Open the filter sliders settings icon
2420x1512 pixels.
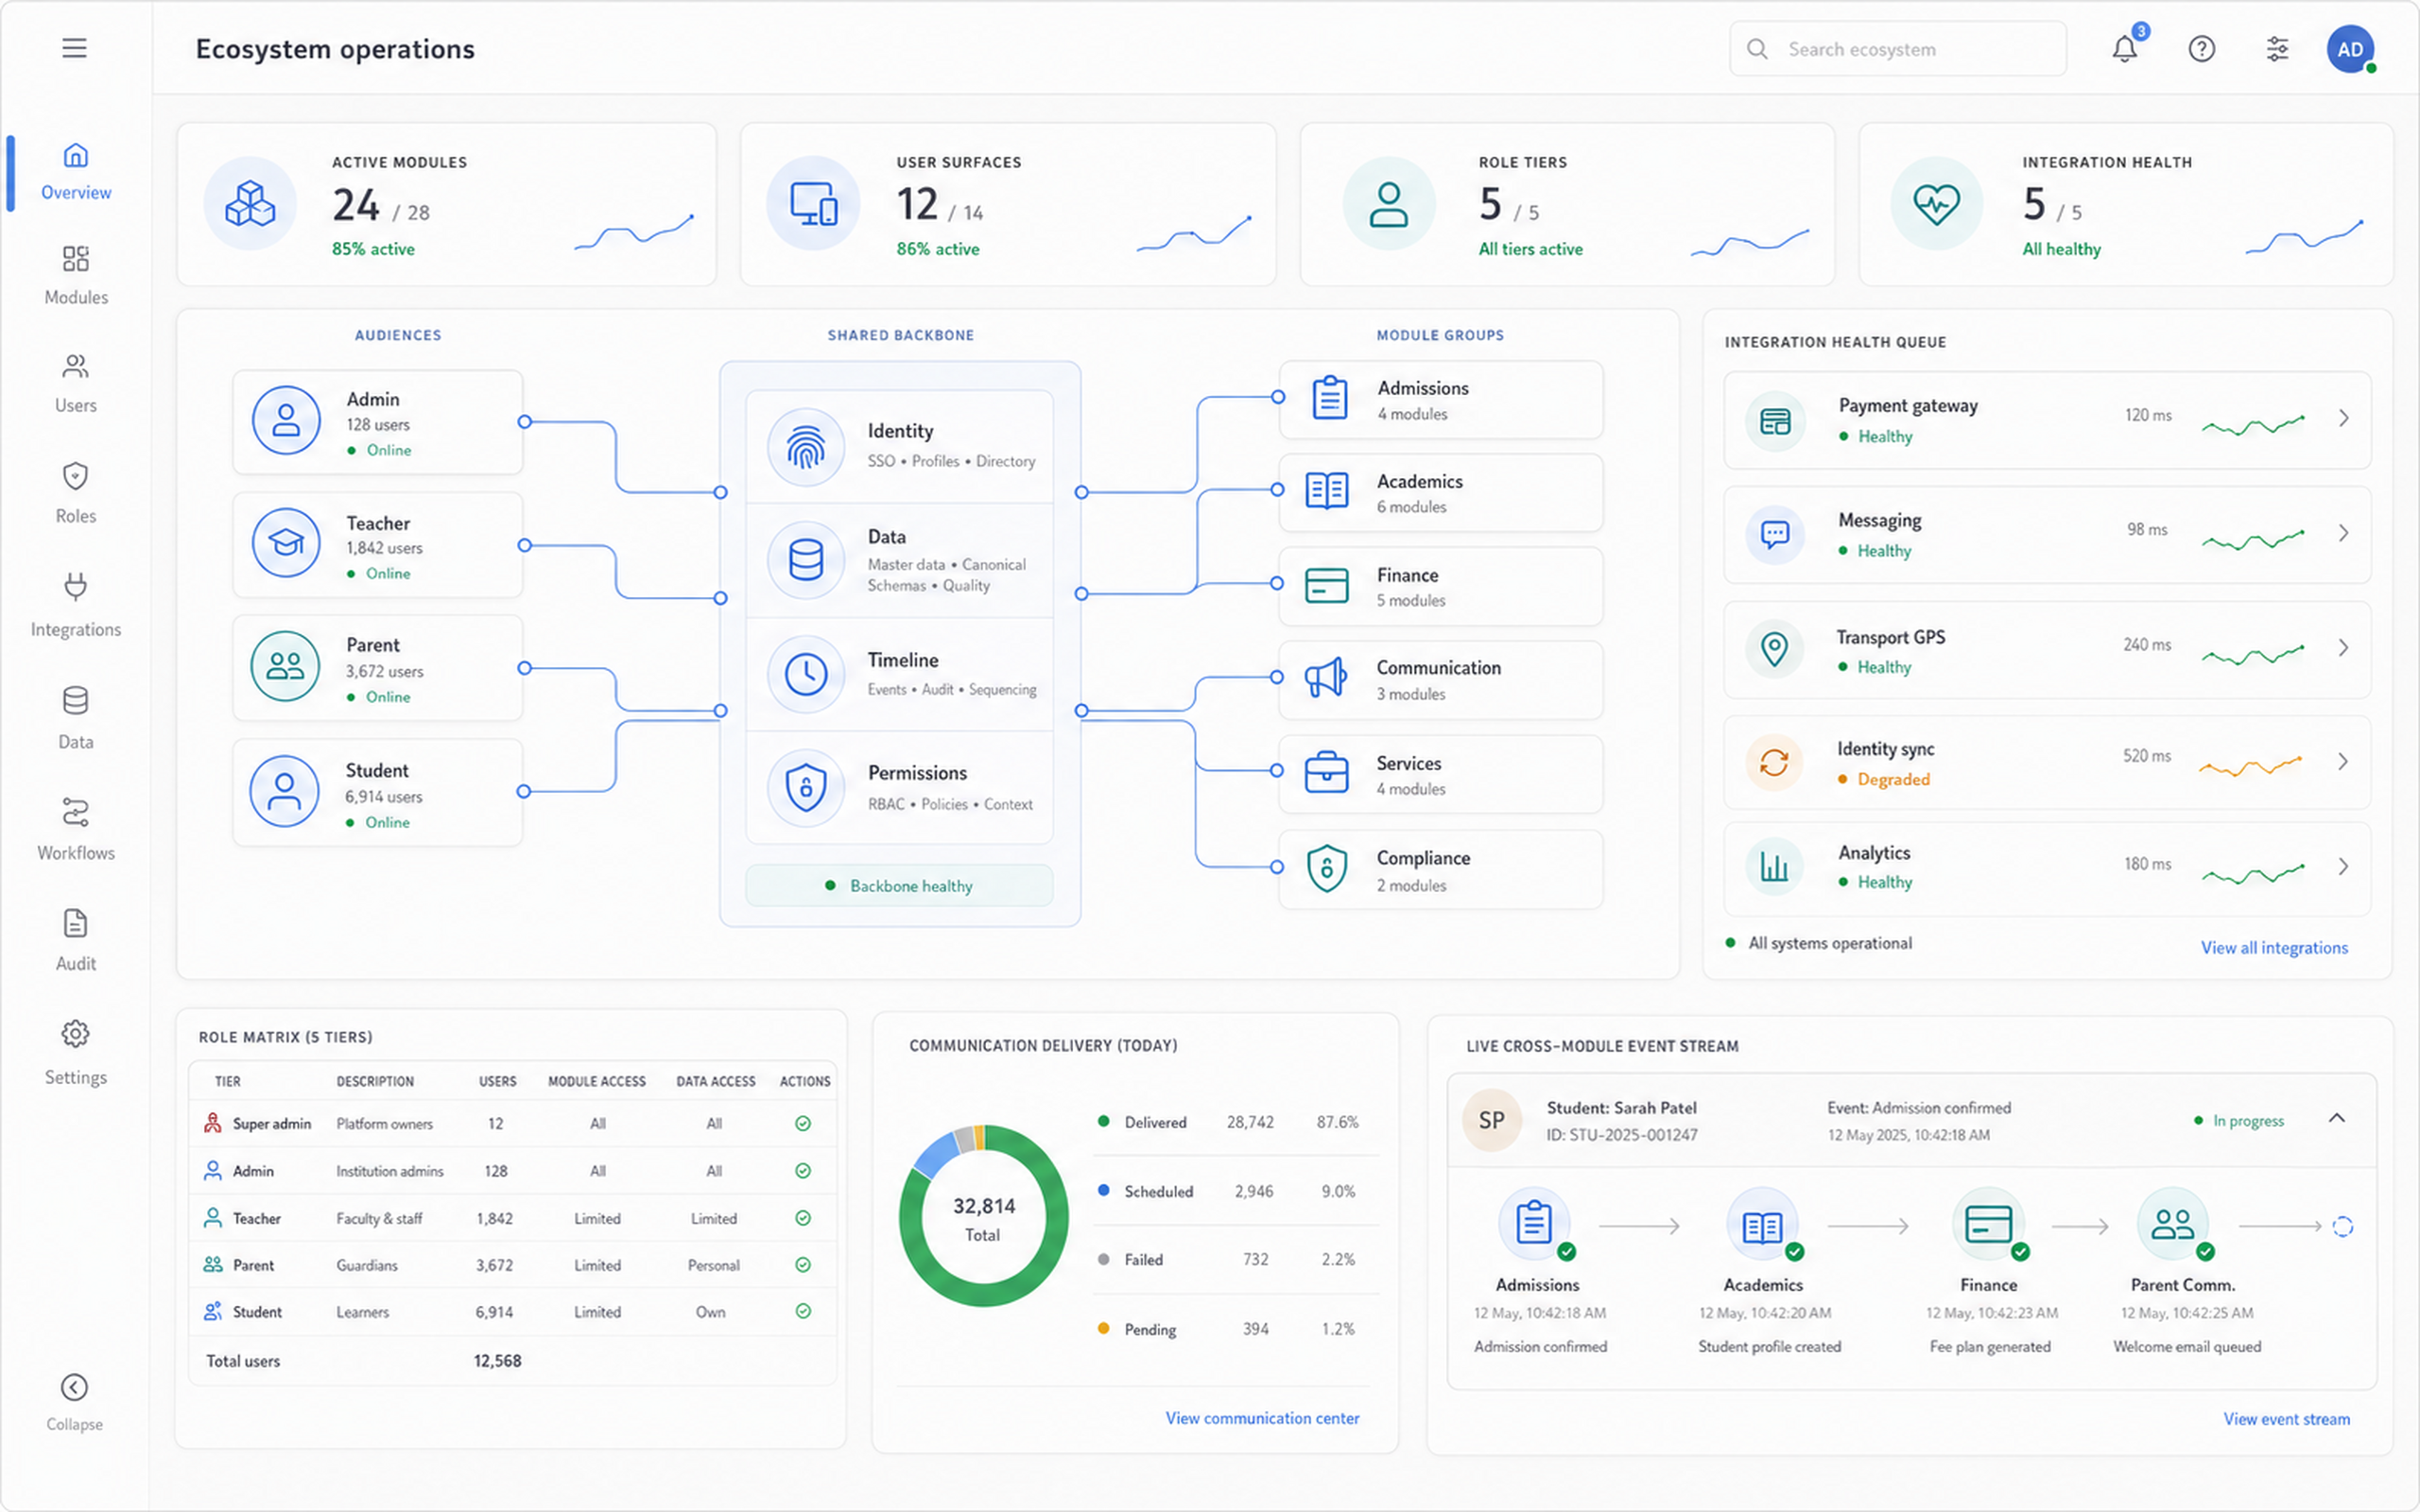[x=2277, y=49]
